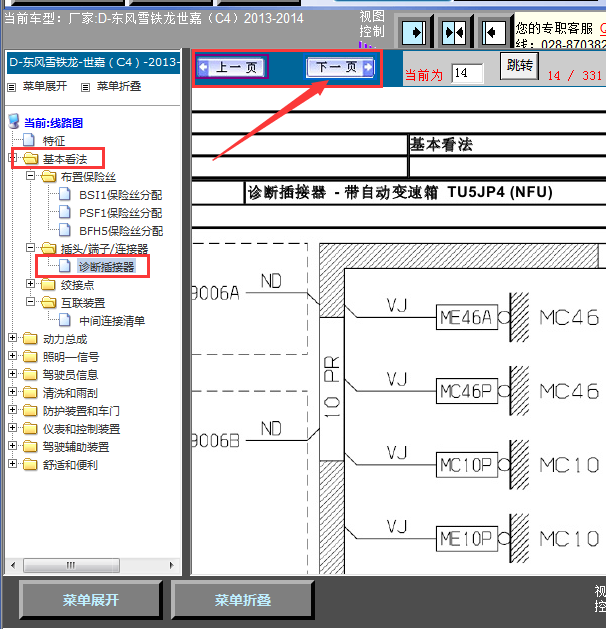This screenshot has width=606, height=629.
Task: Click the 驾驶员信息 folder icon
Action: pos(30,374)
